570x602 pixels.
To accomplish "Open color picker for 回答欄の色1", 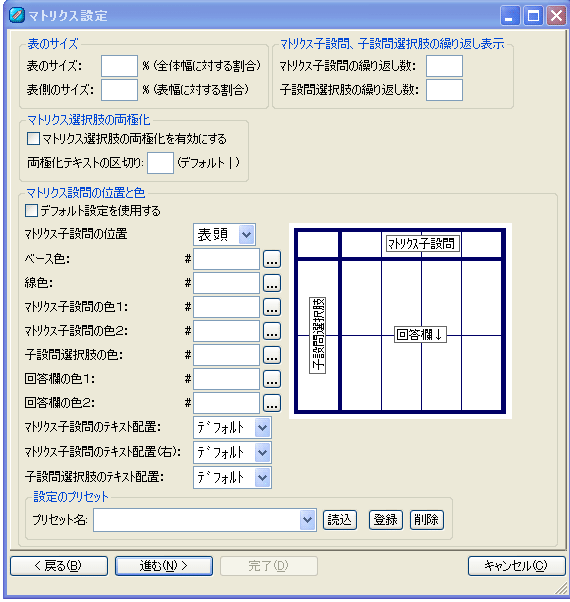I will [272, 379].
